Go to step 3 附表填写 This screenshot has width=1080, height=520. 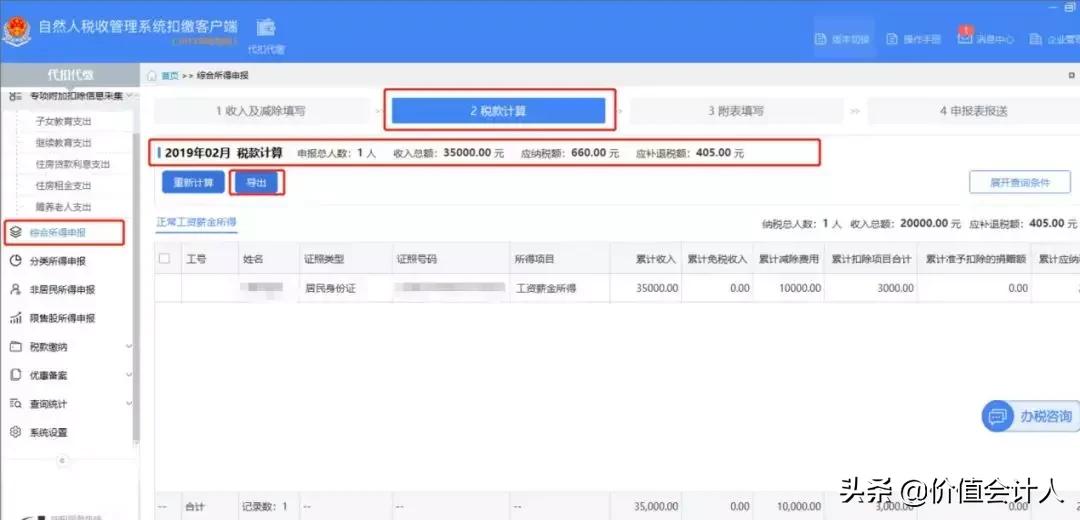(x=736, y=111)
